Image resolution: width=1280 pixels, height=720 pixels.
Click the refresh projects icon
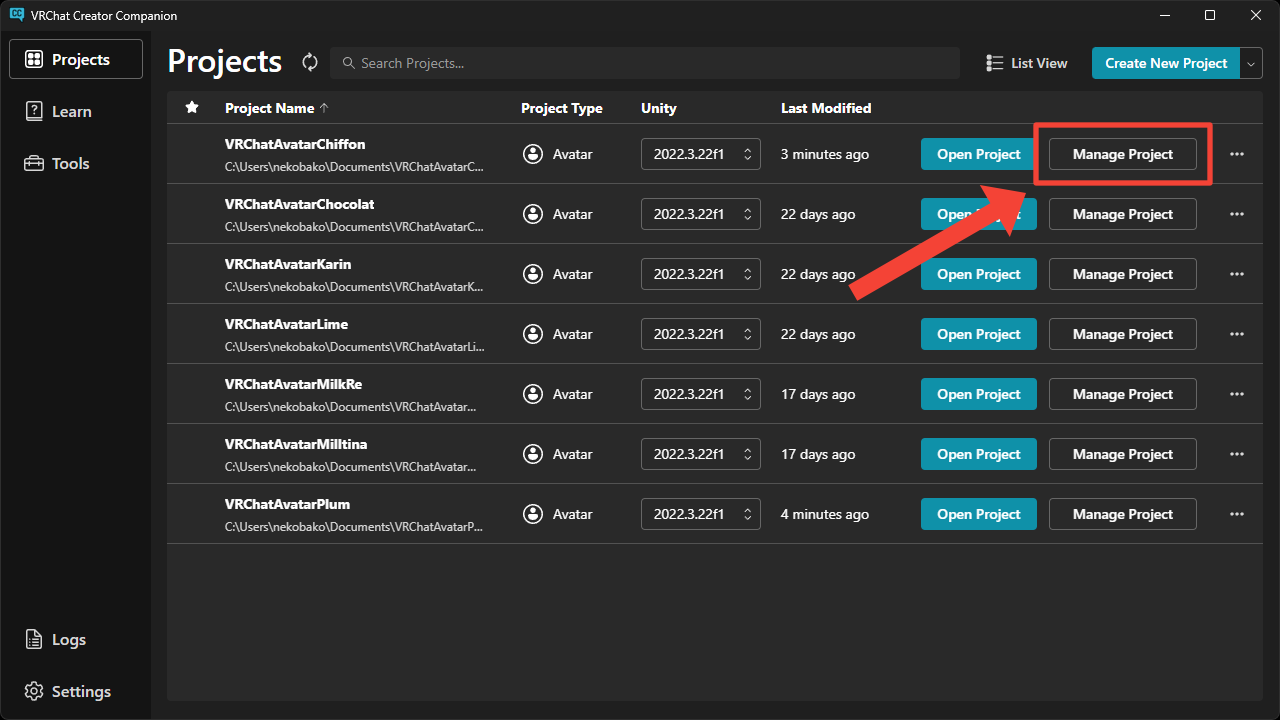pyautogui.click(x=310, y=63)
